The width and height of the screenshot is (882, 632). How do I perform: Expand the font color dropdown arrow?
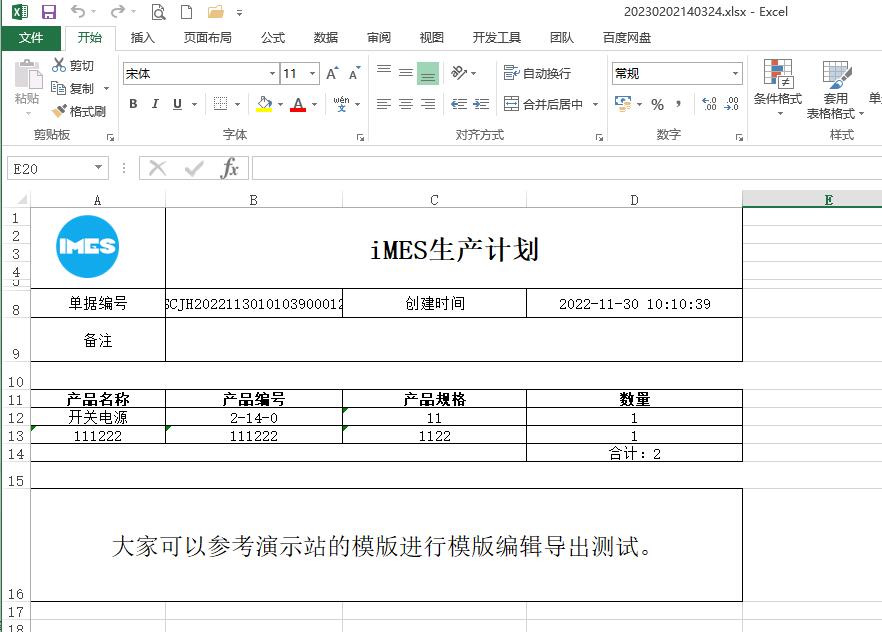(314, 104)
